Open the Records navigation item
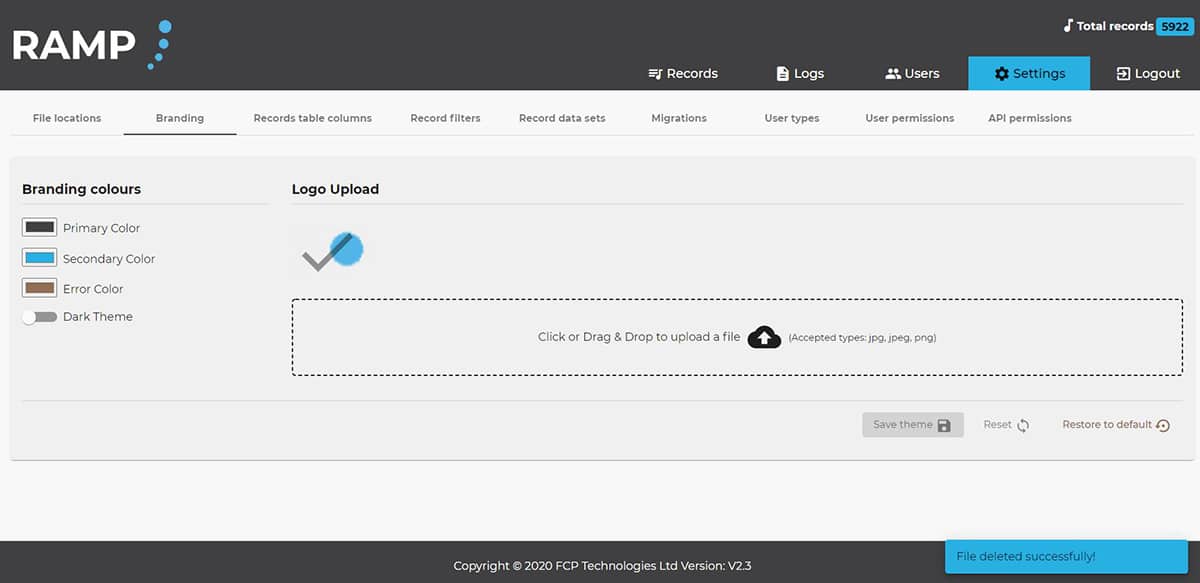Image resolution: width=1200 pixels, height=583 pixels. pyautogui.click(x=683, y=73)
